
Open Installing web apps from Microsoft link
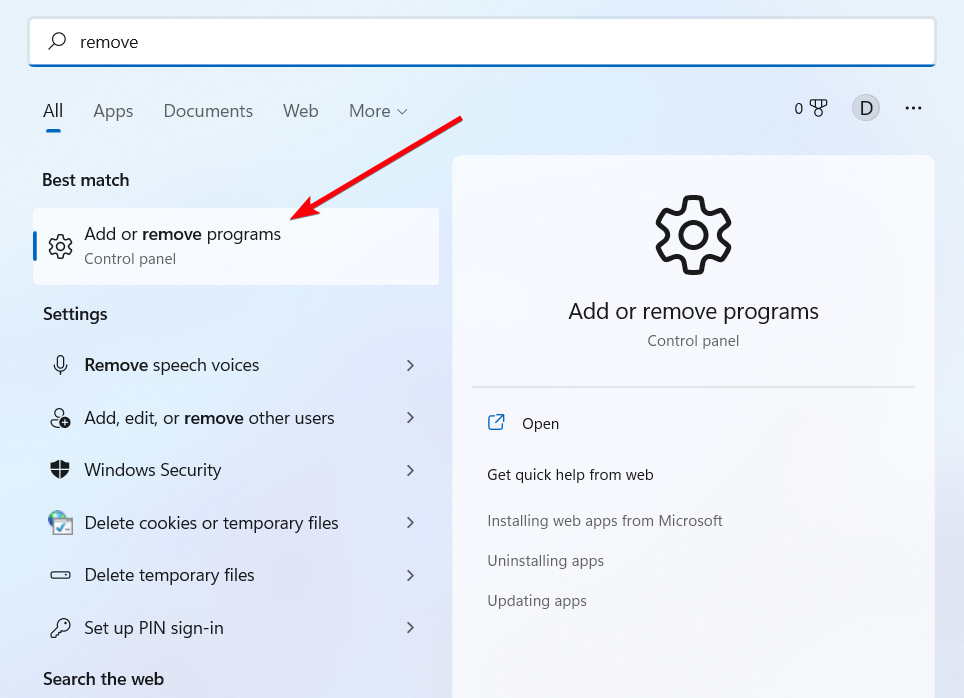tap(604, 521)
